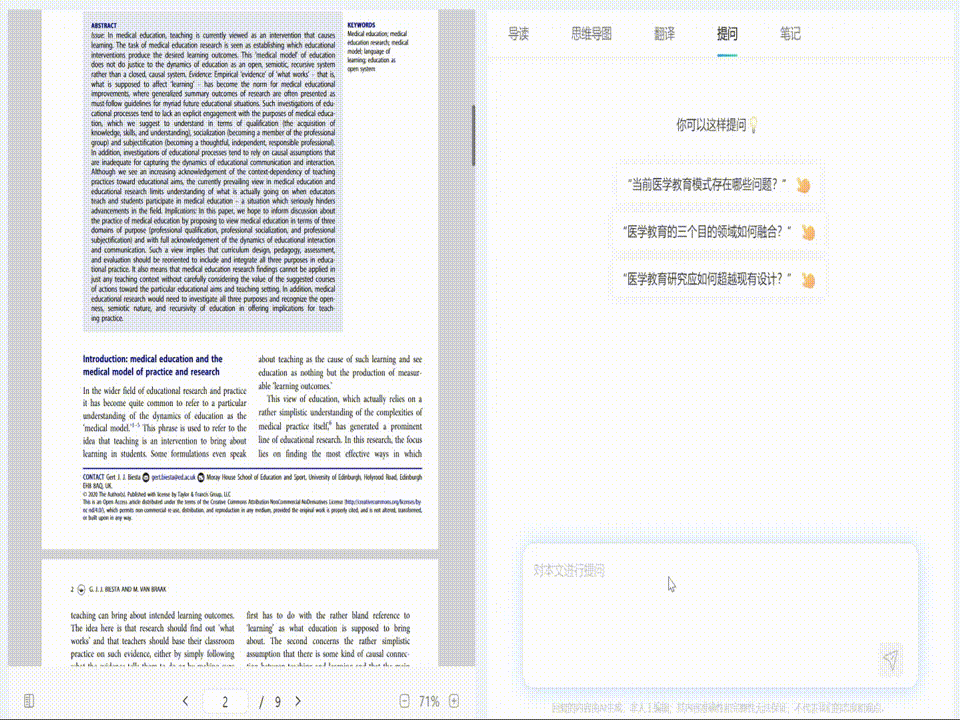The width and height of the screenshot is (960, 720).
Task: Switch to the 思维导图 tab
Action: [591, 34]
